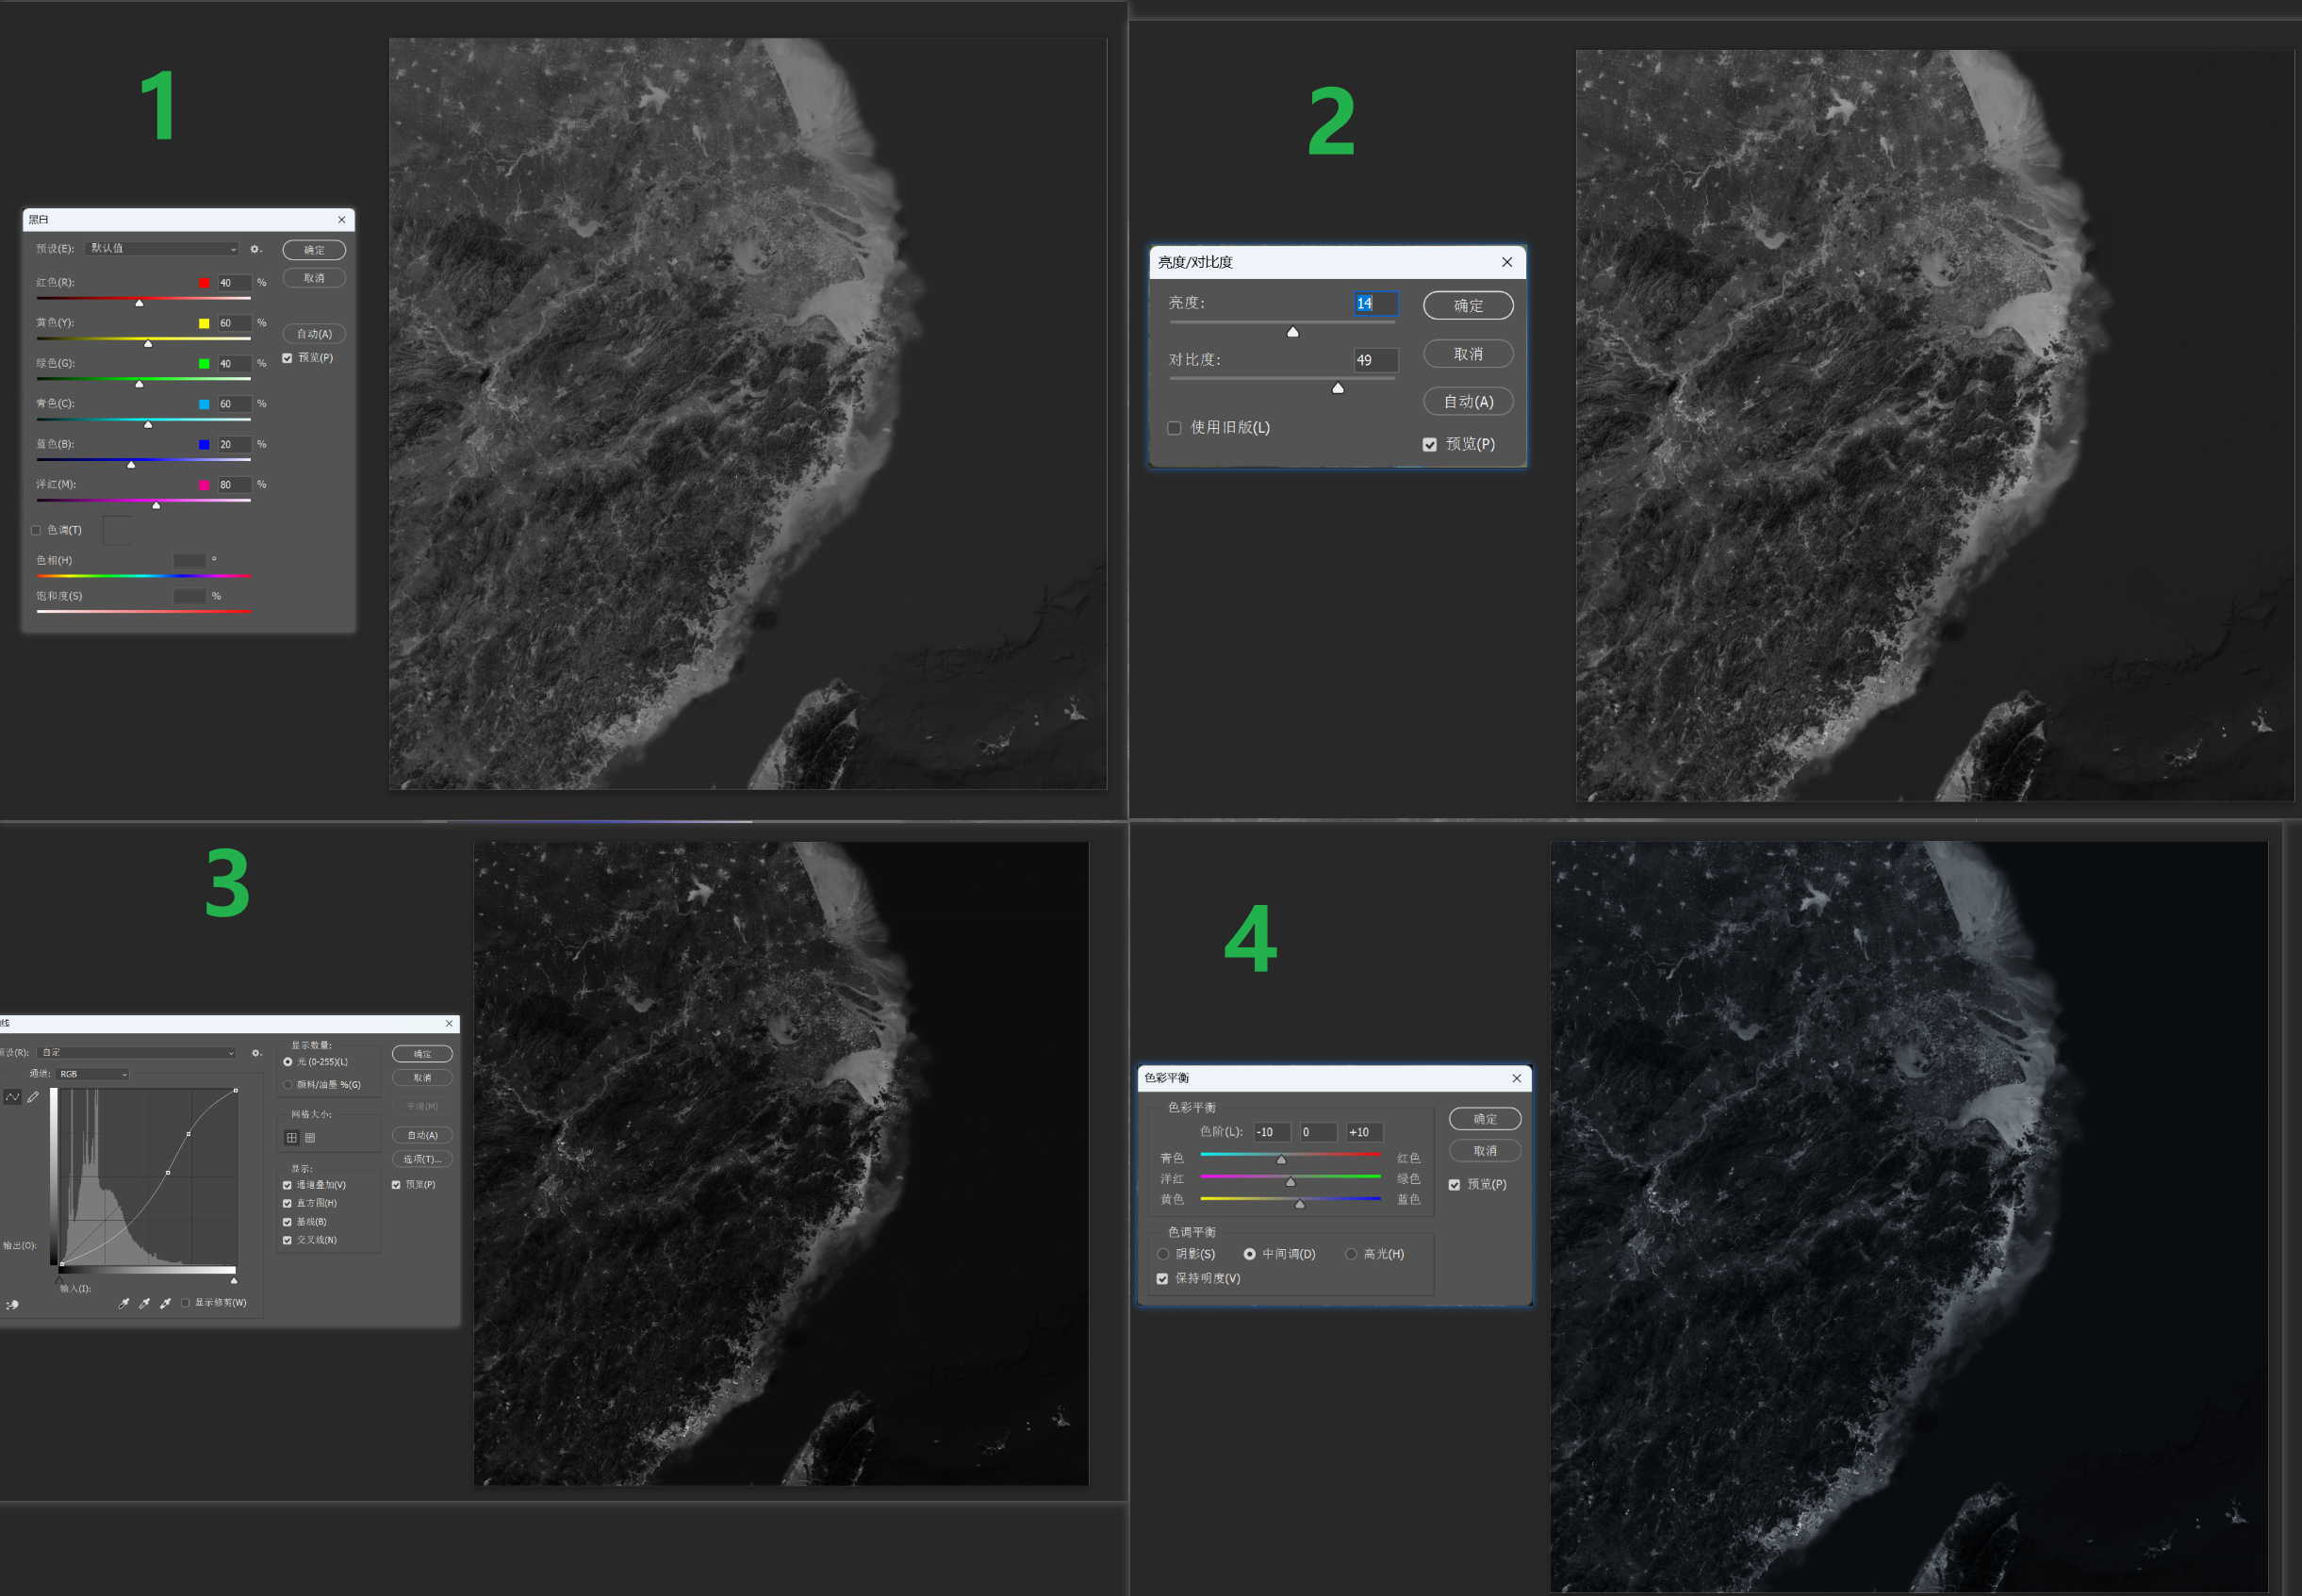Open the 通道 RGB channel dropdown
The height and width of the screenshot is (1596, 2302).
(x=93, y=1074)
